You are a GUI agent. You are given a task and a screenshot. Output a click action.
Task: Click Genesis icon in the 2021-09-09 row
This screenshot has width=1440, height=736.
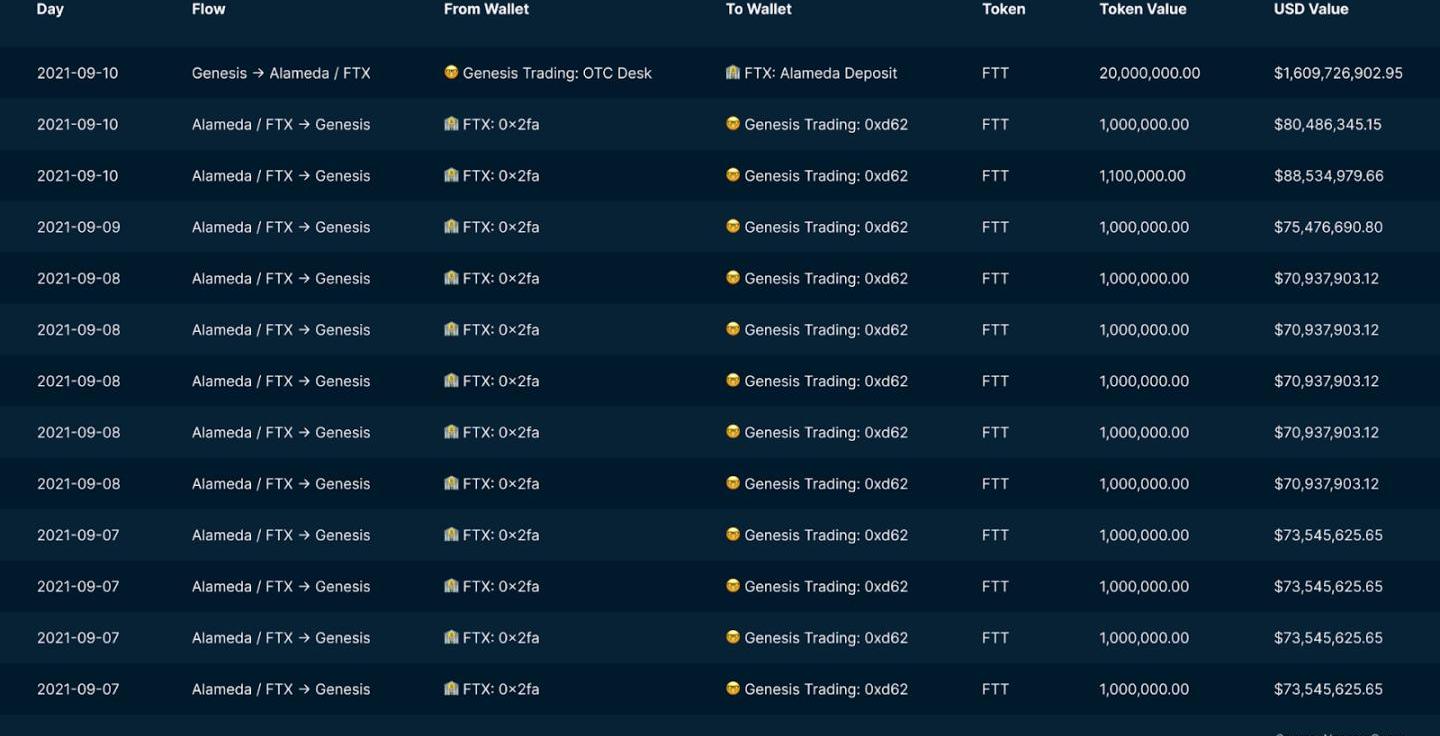tap(733, 226)
